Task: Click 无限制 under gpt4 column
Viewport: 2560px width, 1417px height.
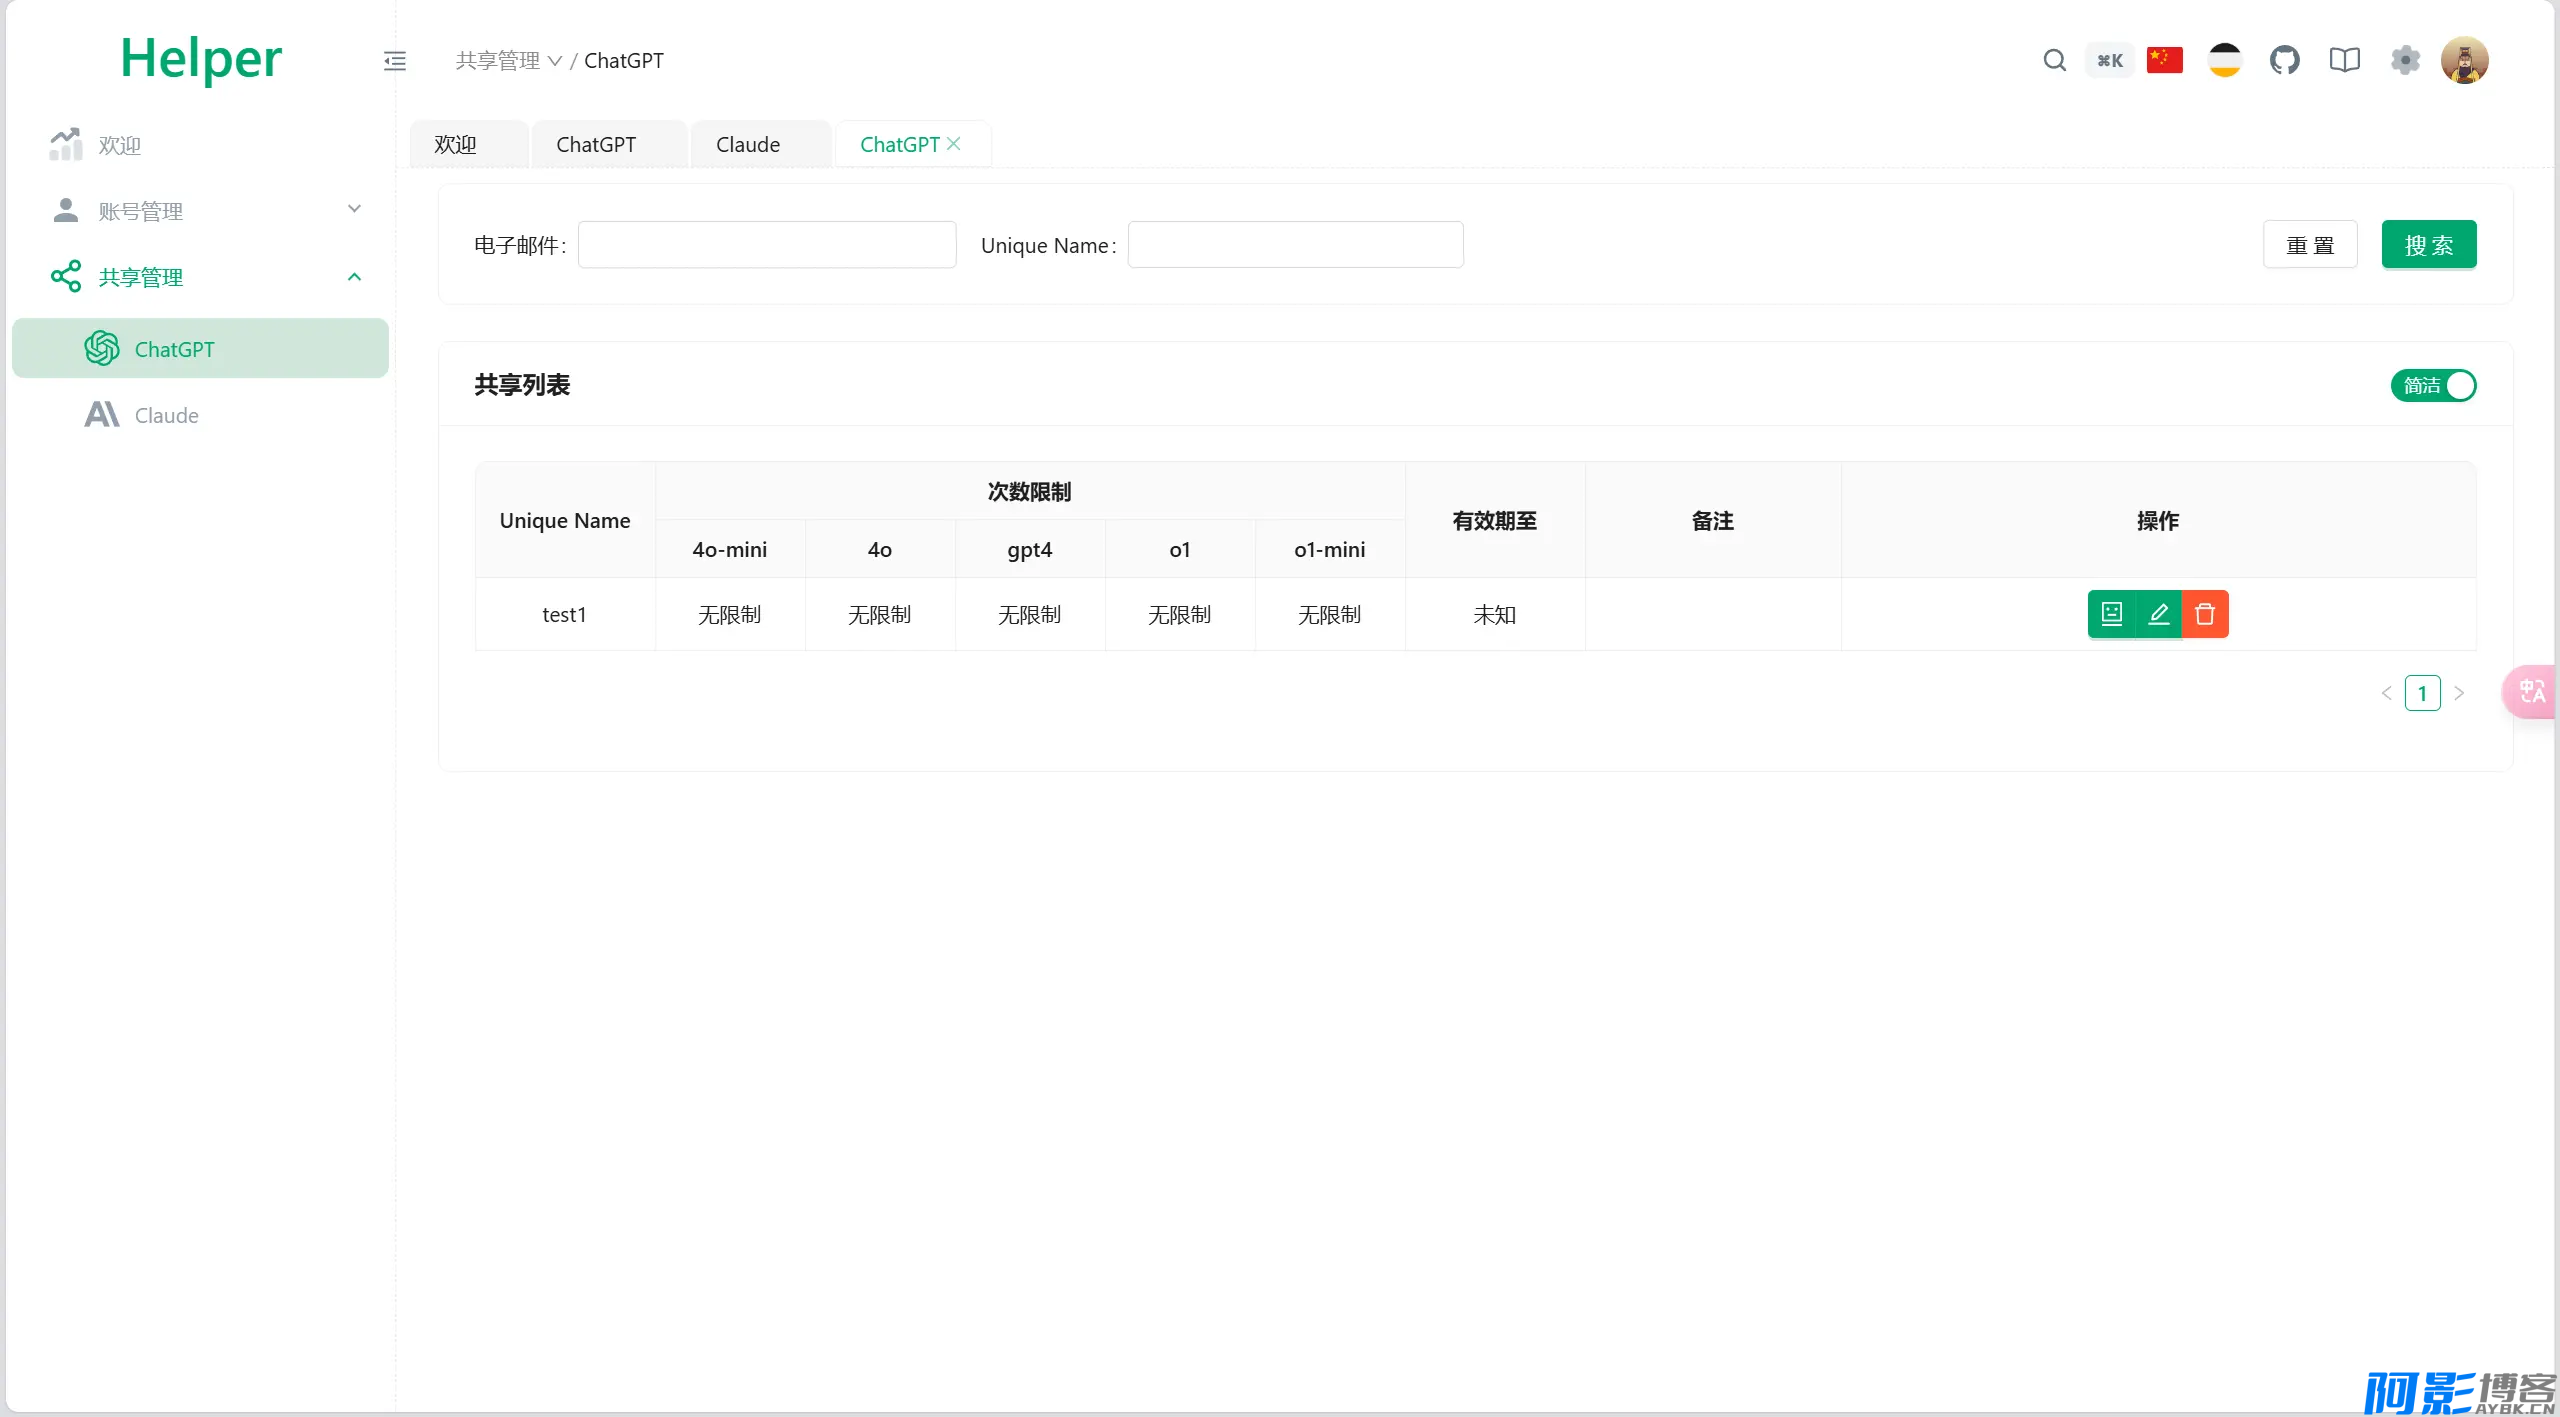Action: [x=1030, y=615]
